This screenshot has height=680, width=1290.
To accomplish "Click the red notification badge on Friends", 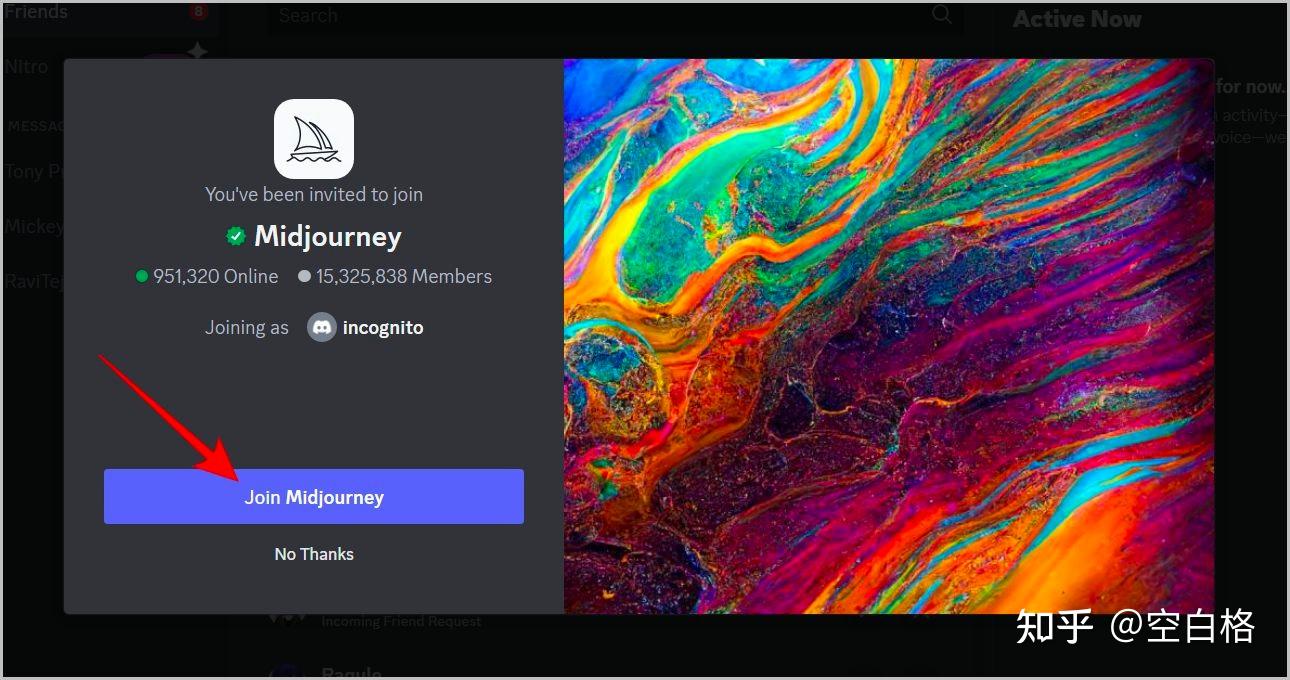I will [198, 11].
